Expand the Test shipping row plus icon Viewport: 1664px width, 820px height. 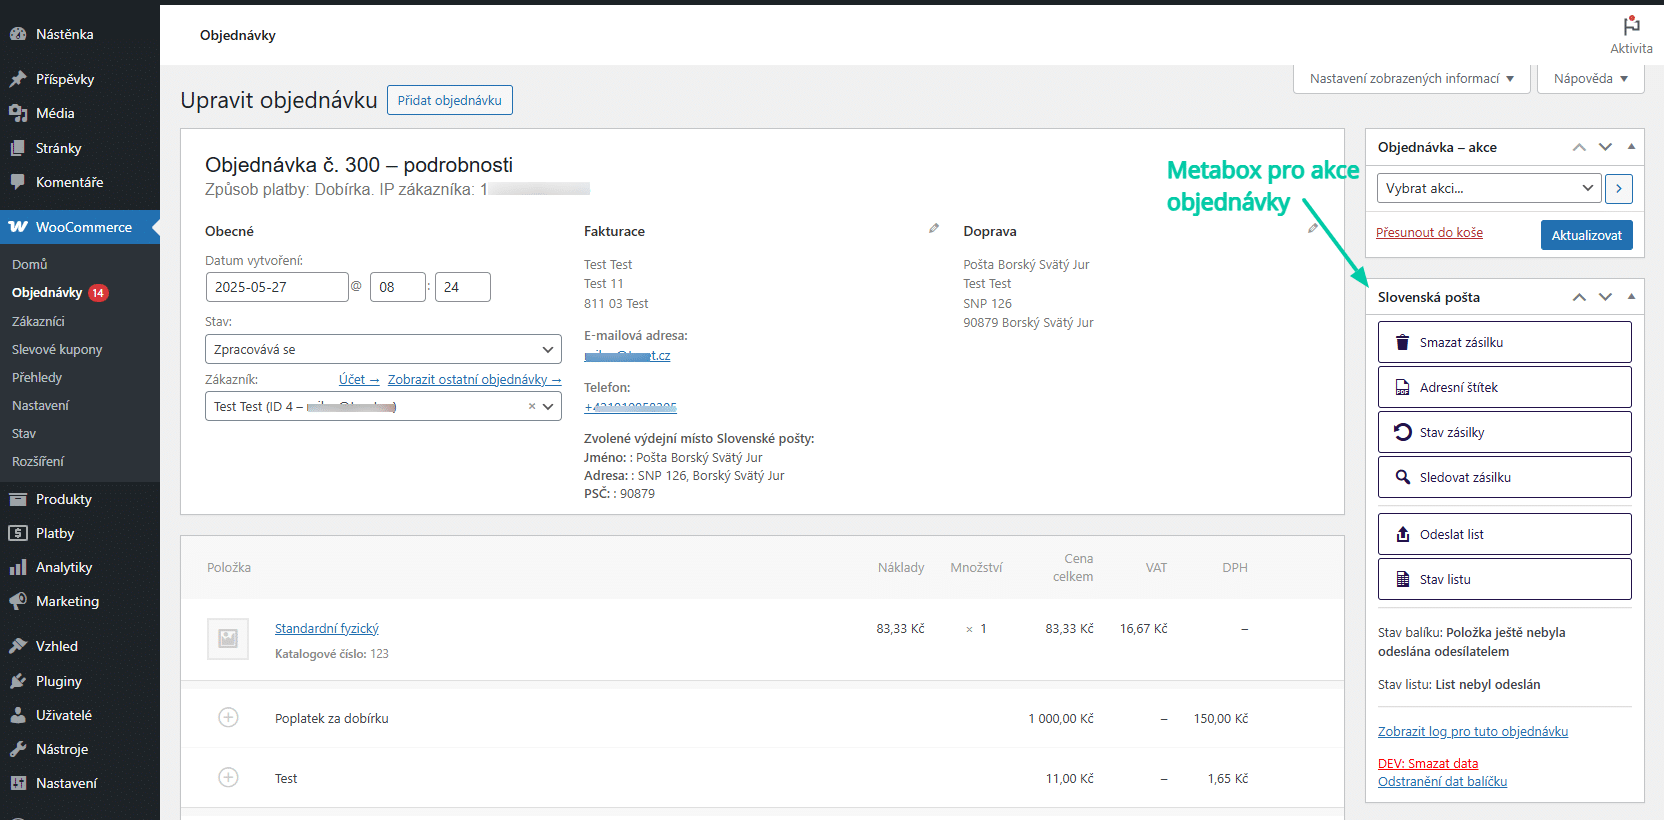pos(229,777)
